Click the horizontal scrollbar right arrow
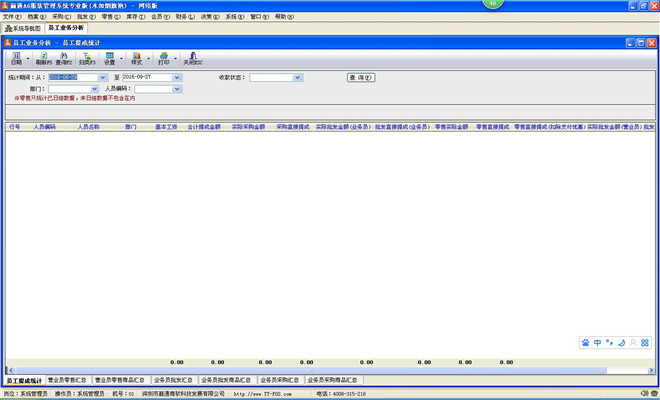The image size is (660, 400). click(x=651, y=371)
